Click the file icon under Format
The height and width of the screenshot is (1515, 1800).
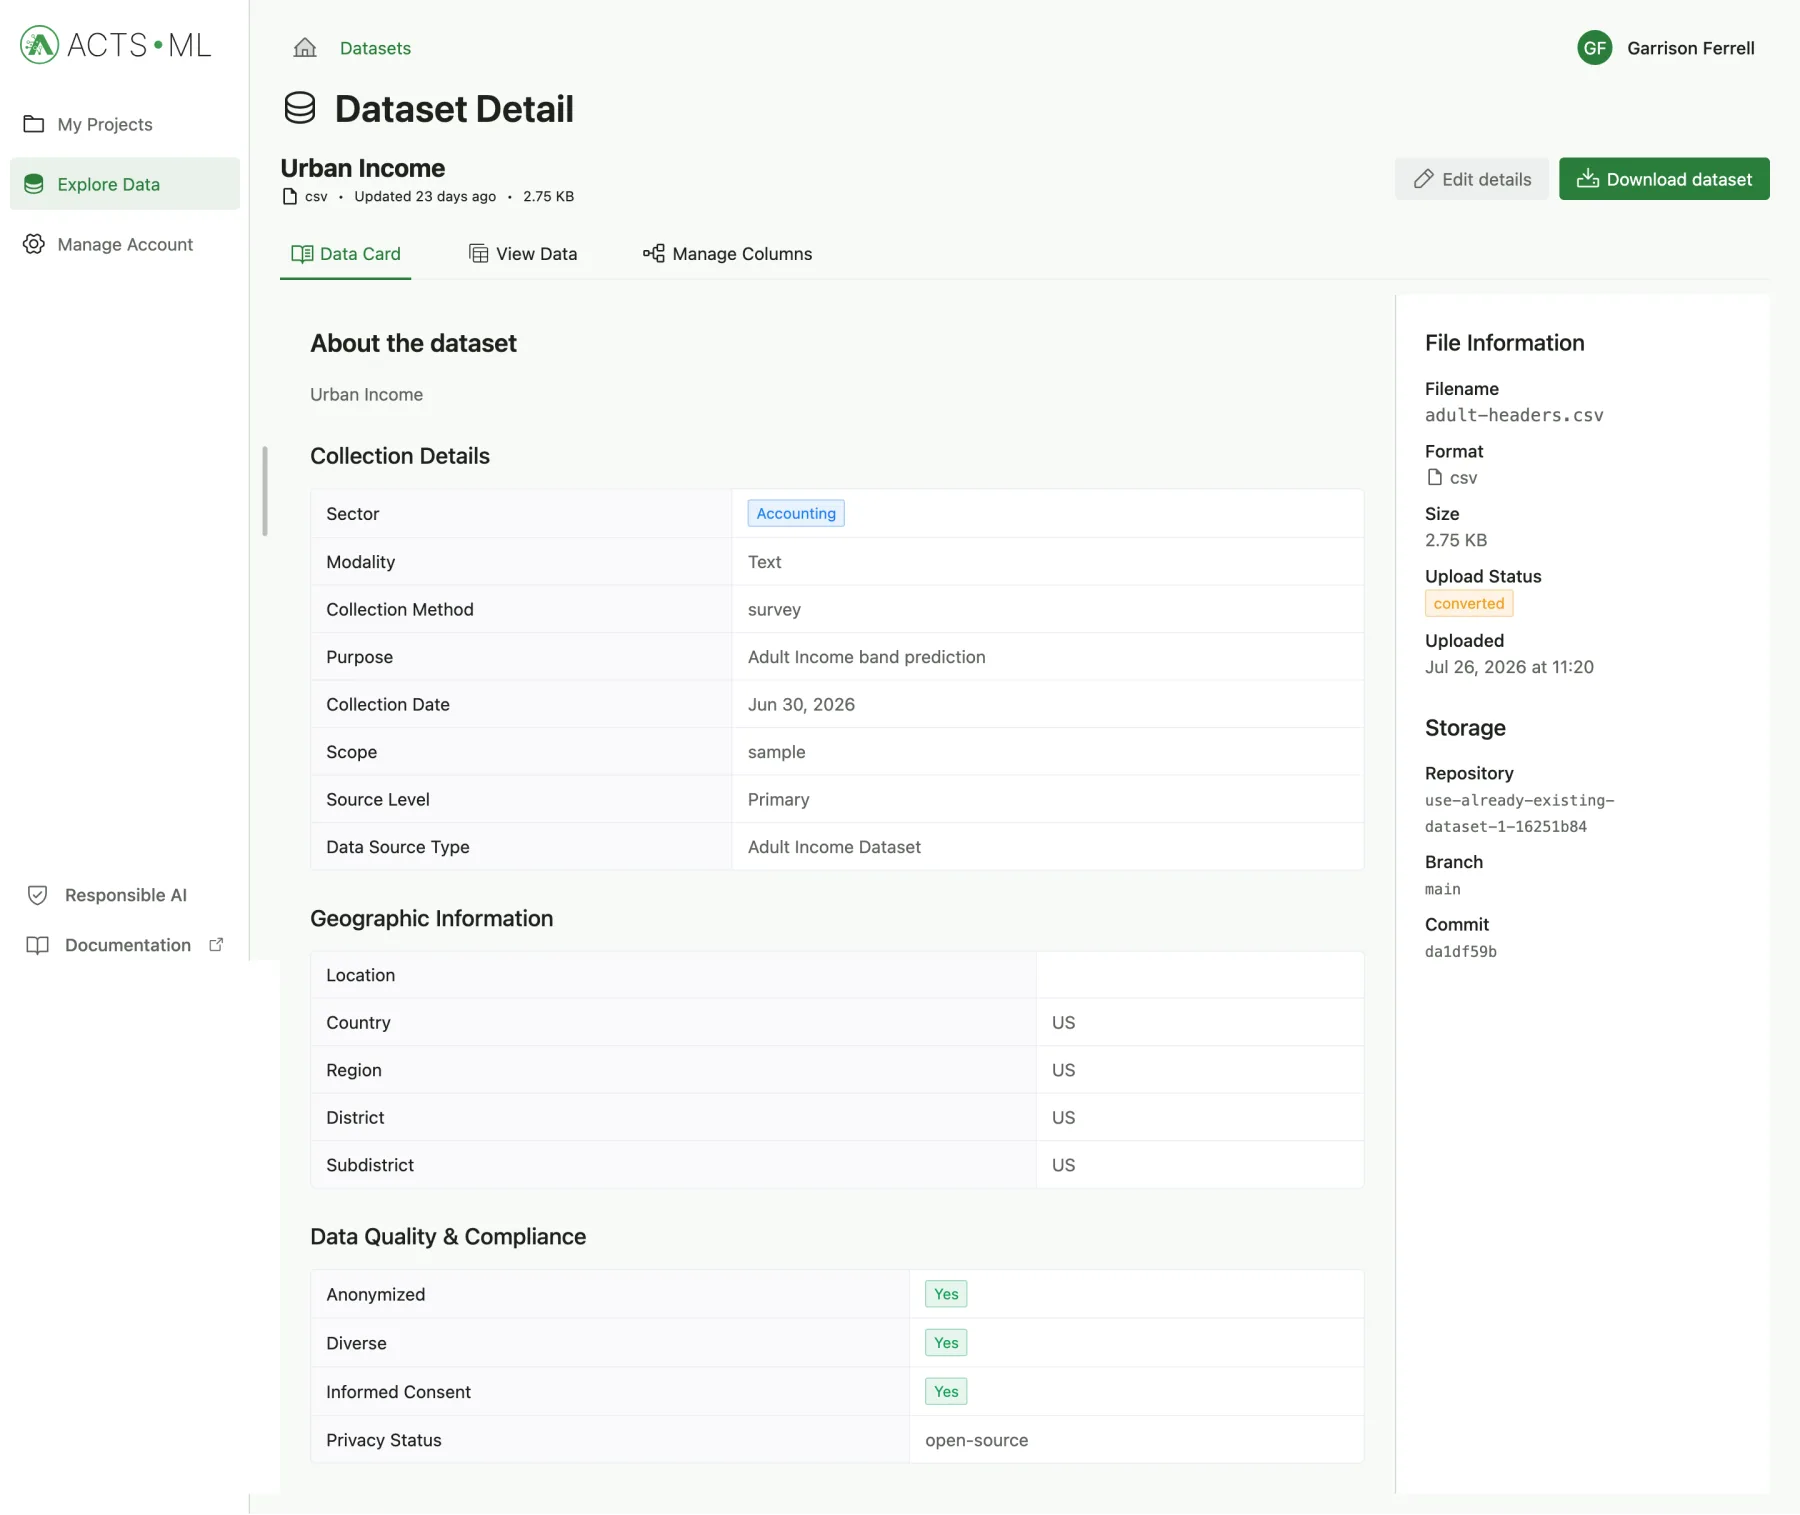point(1435,477)
